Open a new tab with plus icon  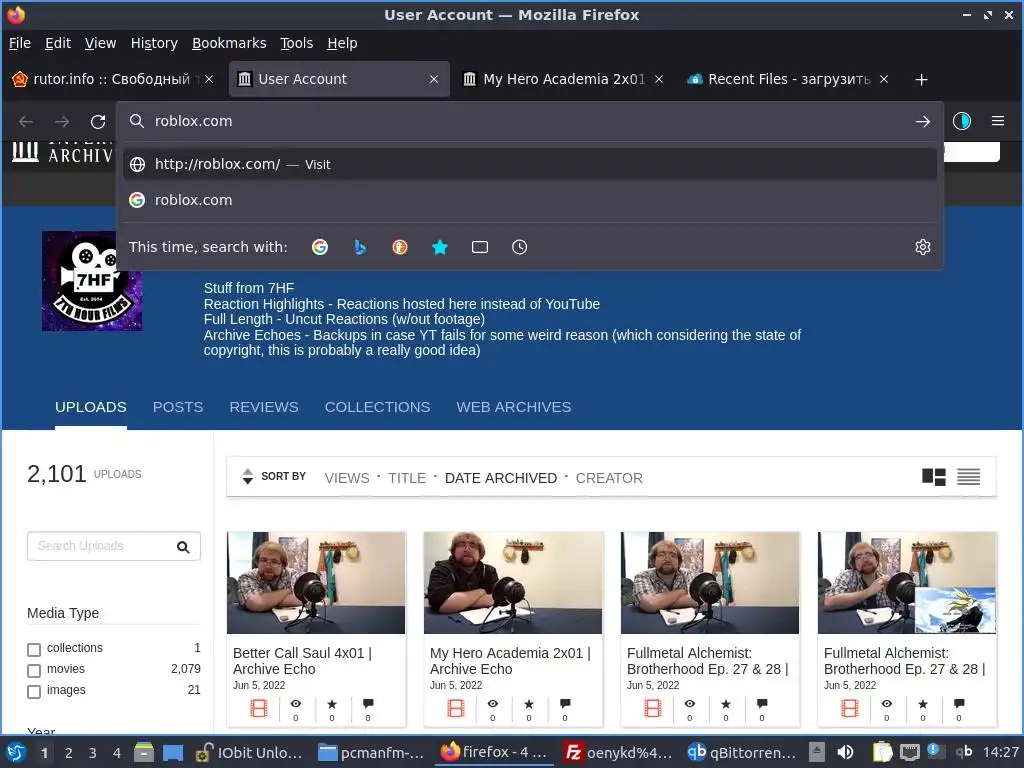click(x=921, y=80)
